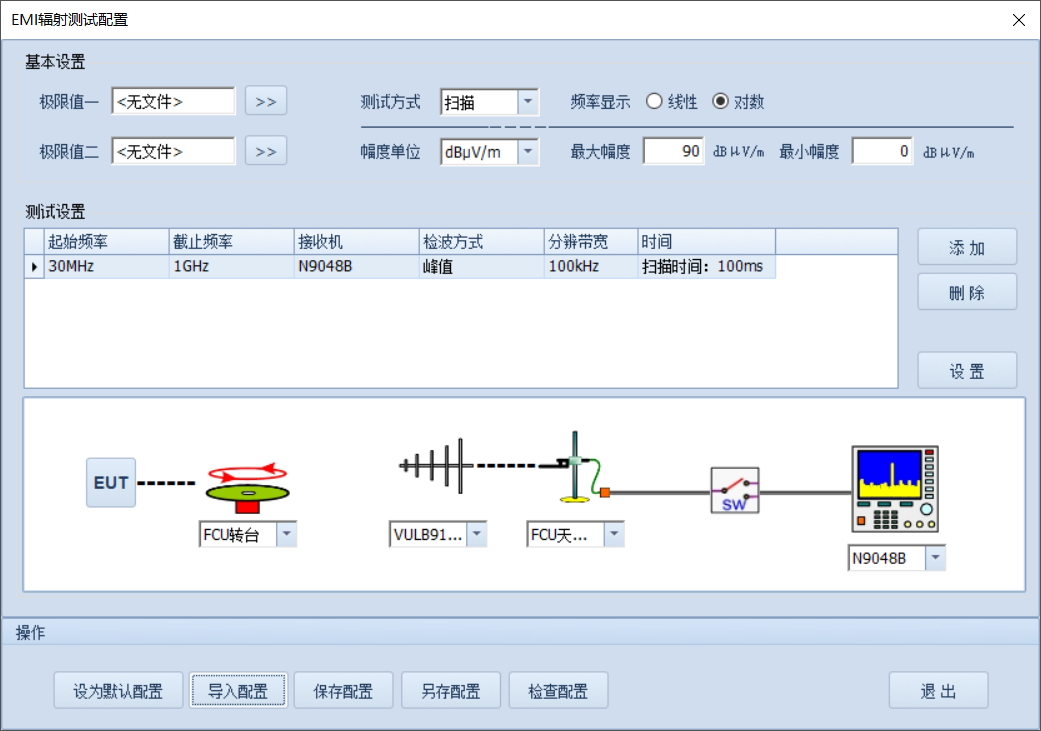1041x731 pixels.
Task: Click the SW switch box icon
Action: (734, 491)
